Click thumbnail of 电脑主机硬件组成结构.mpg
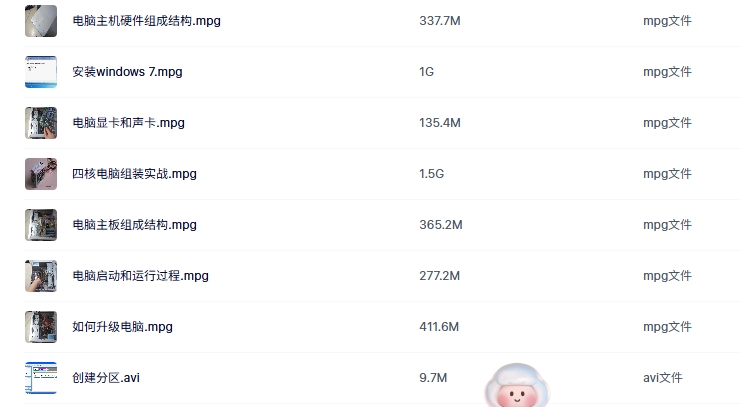This screenshot has height=407, width=742. tap(41, 20)
